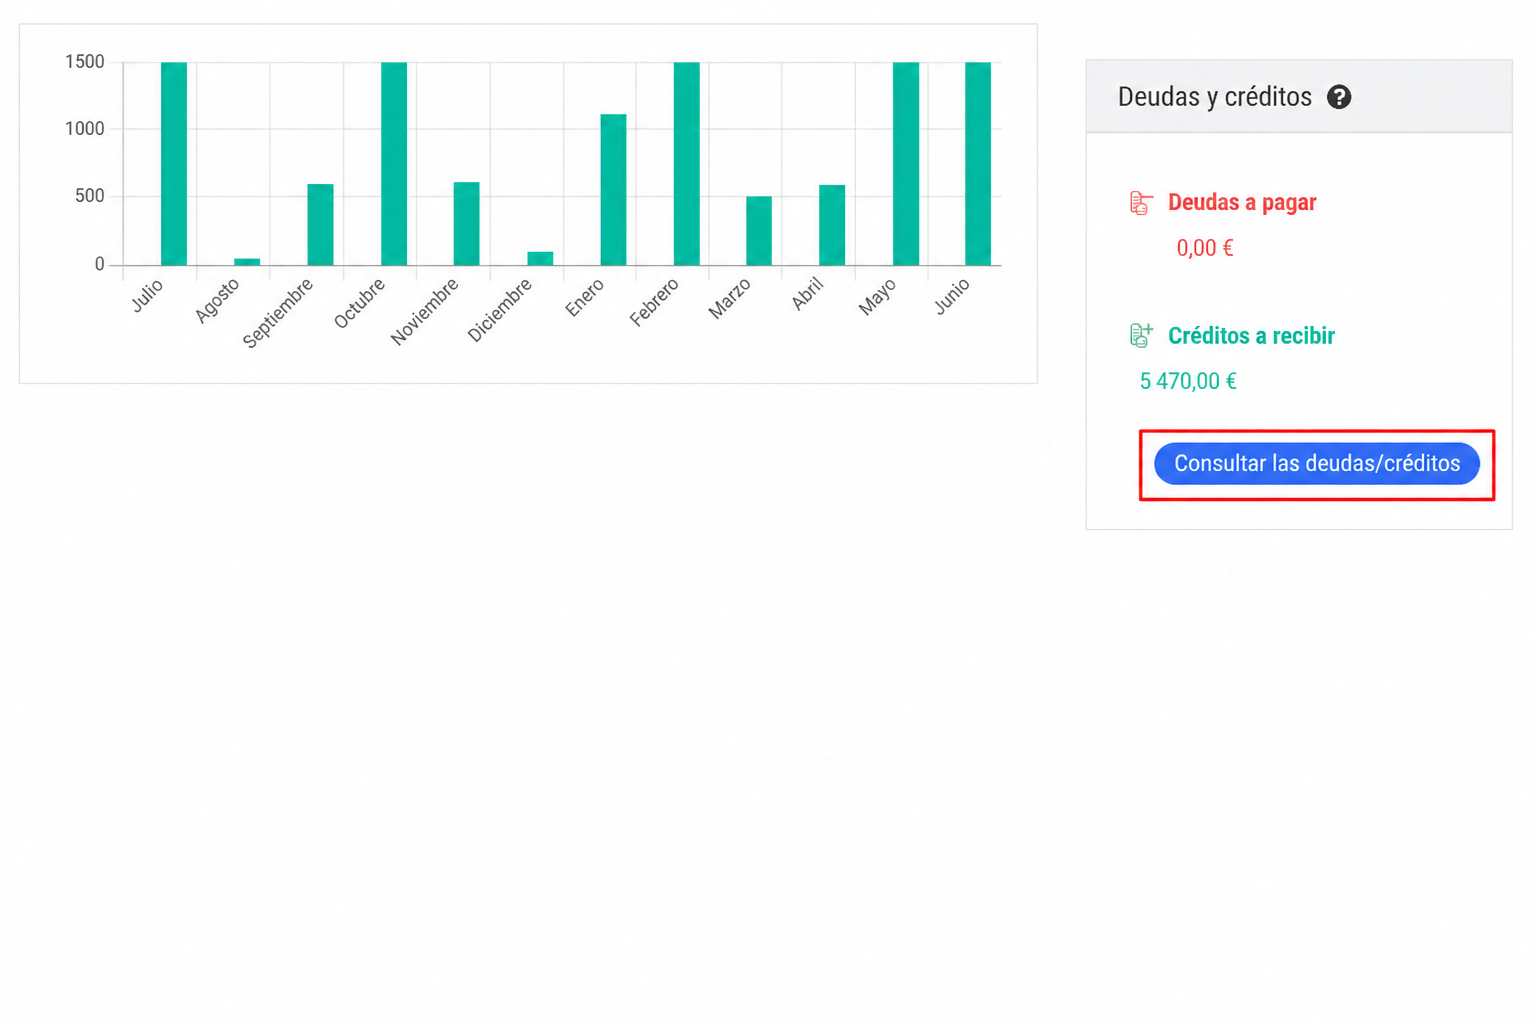The width and height of the screenshot is (1536, 1024).
Task: Click the Septiembre bar in the chart
Action: 320,225
